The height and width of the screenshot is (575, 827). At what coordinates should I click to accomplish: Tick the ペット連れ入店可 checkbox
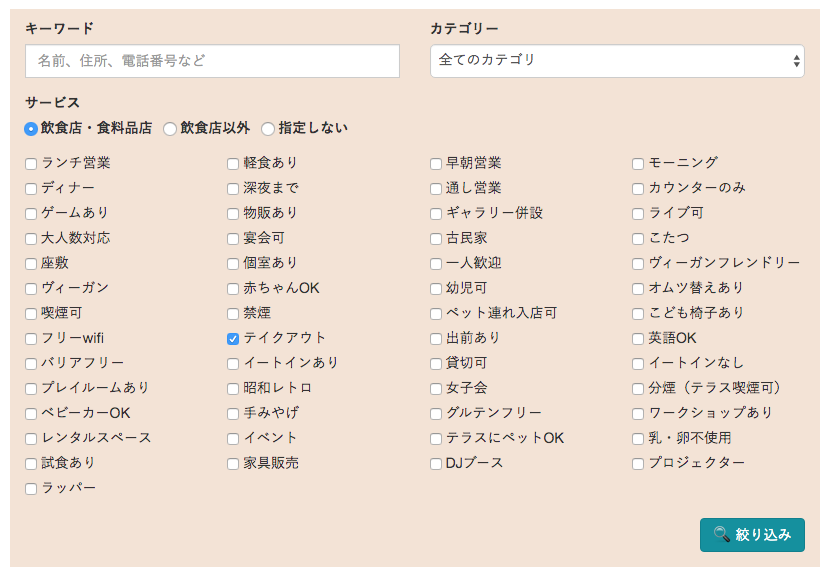(x=436, y=314)
